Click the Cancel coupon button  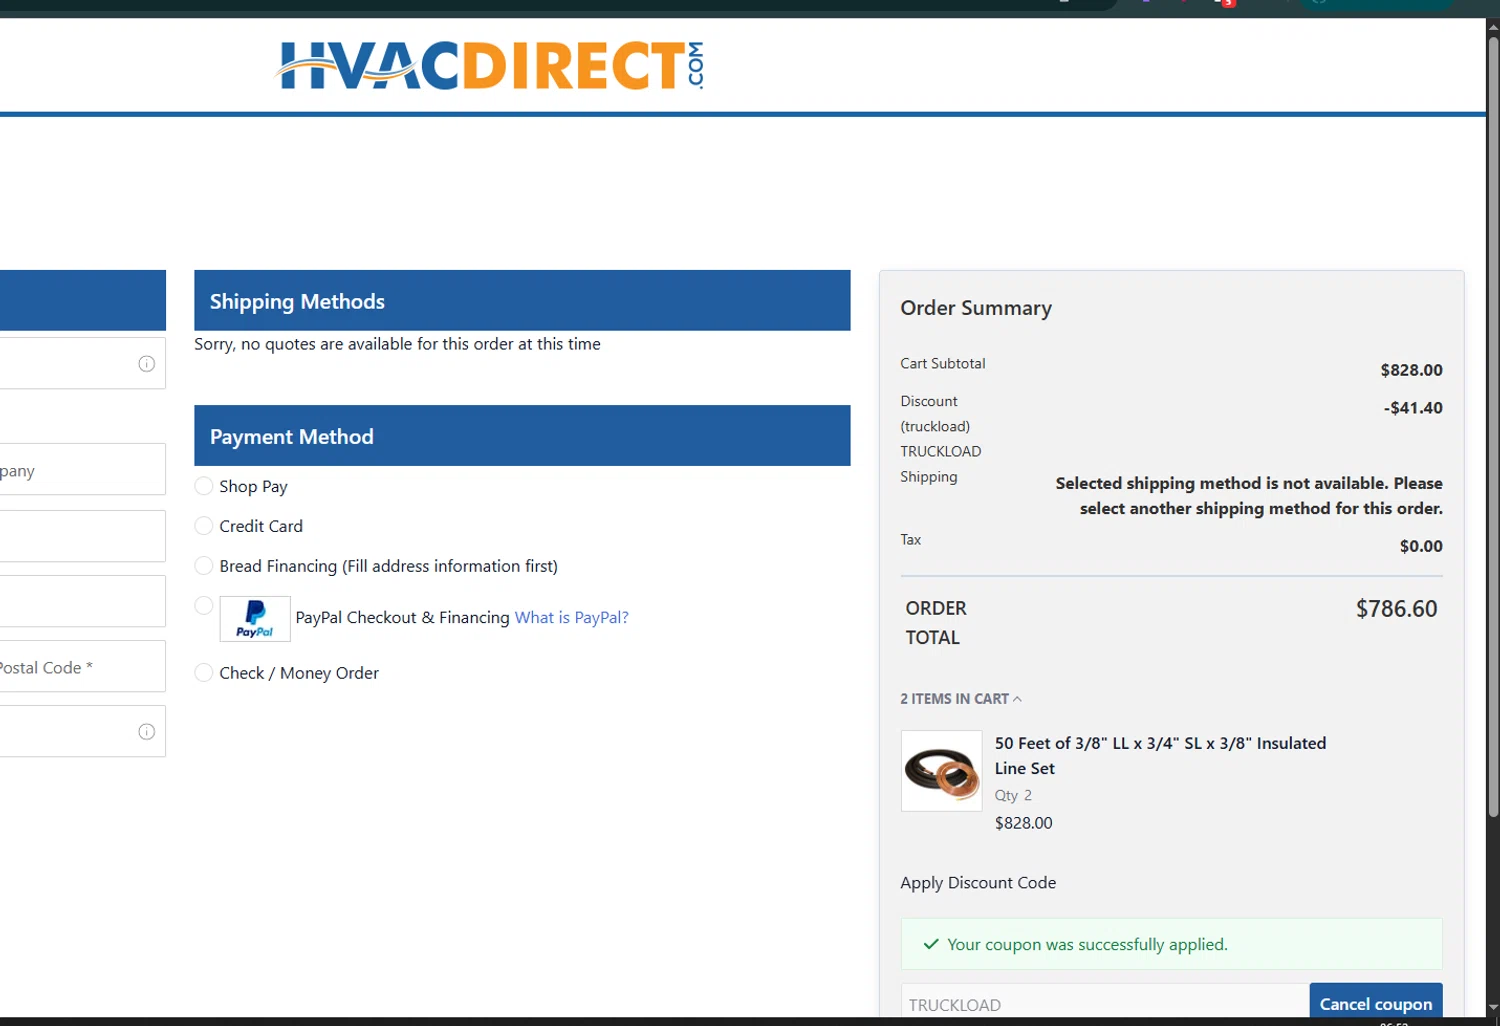1376,1003
